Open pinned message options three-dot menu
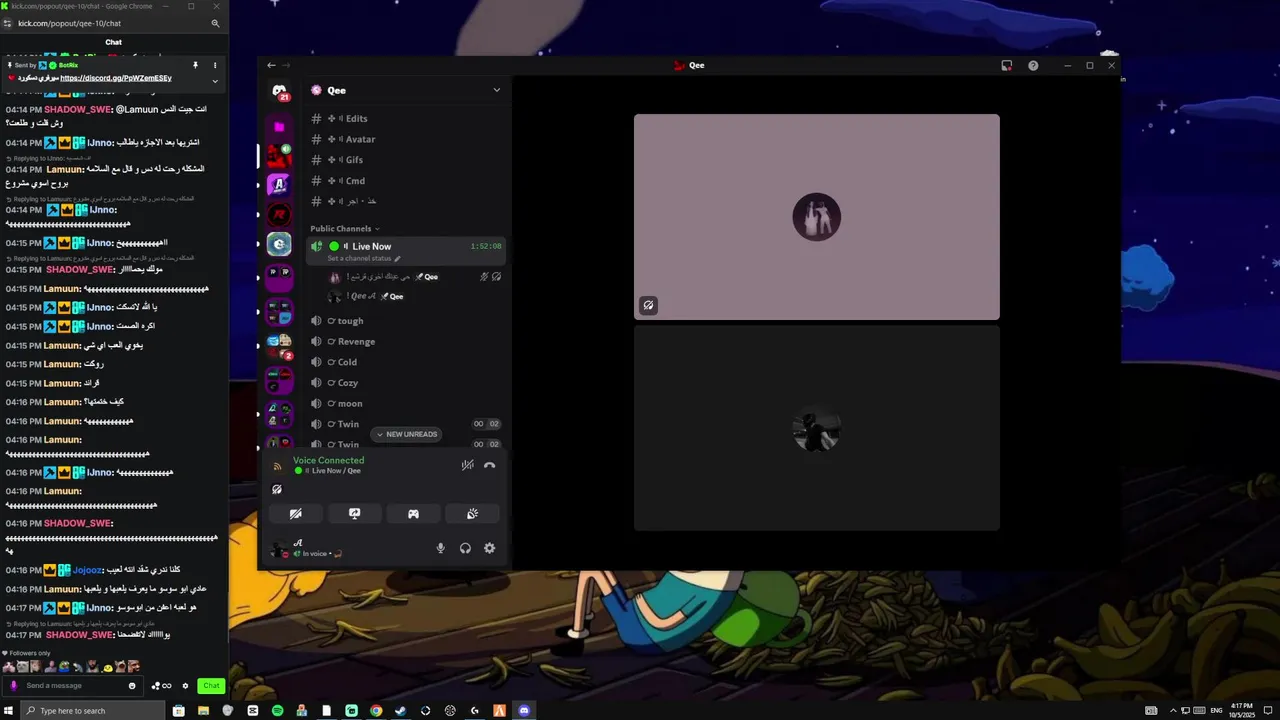Viewport: 1280px width, 720px height. [214, 65]
